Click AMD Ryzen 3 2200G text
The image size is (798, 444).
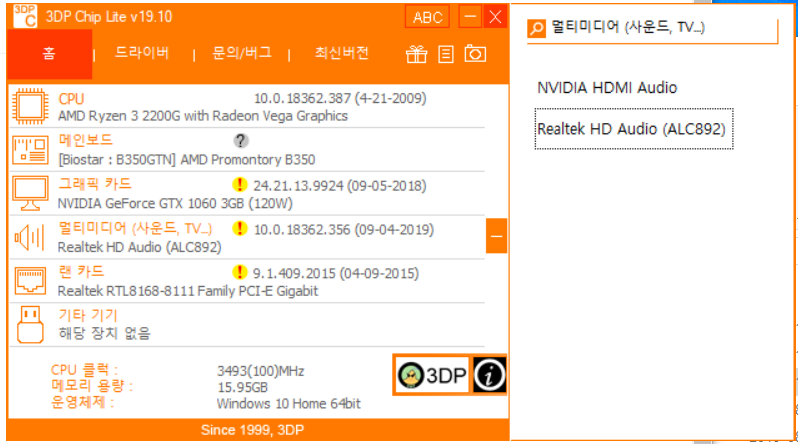[203, 116]
